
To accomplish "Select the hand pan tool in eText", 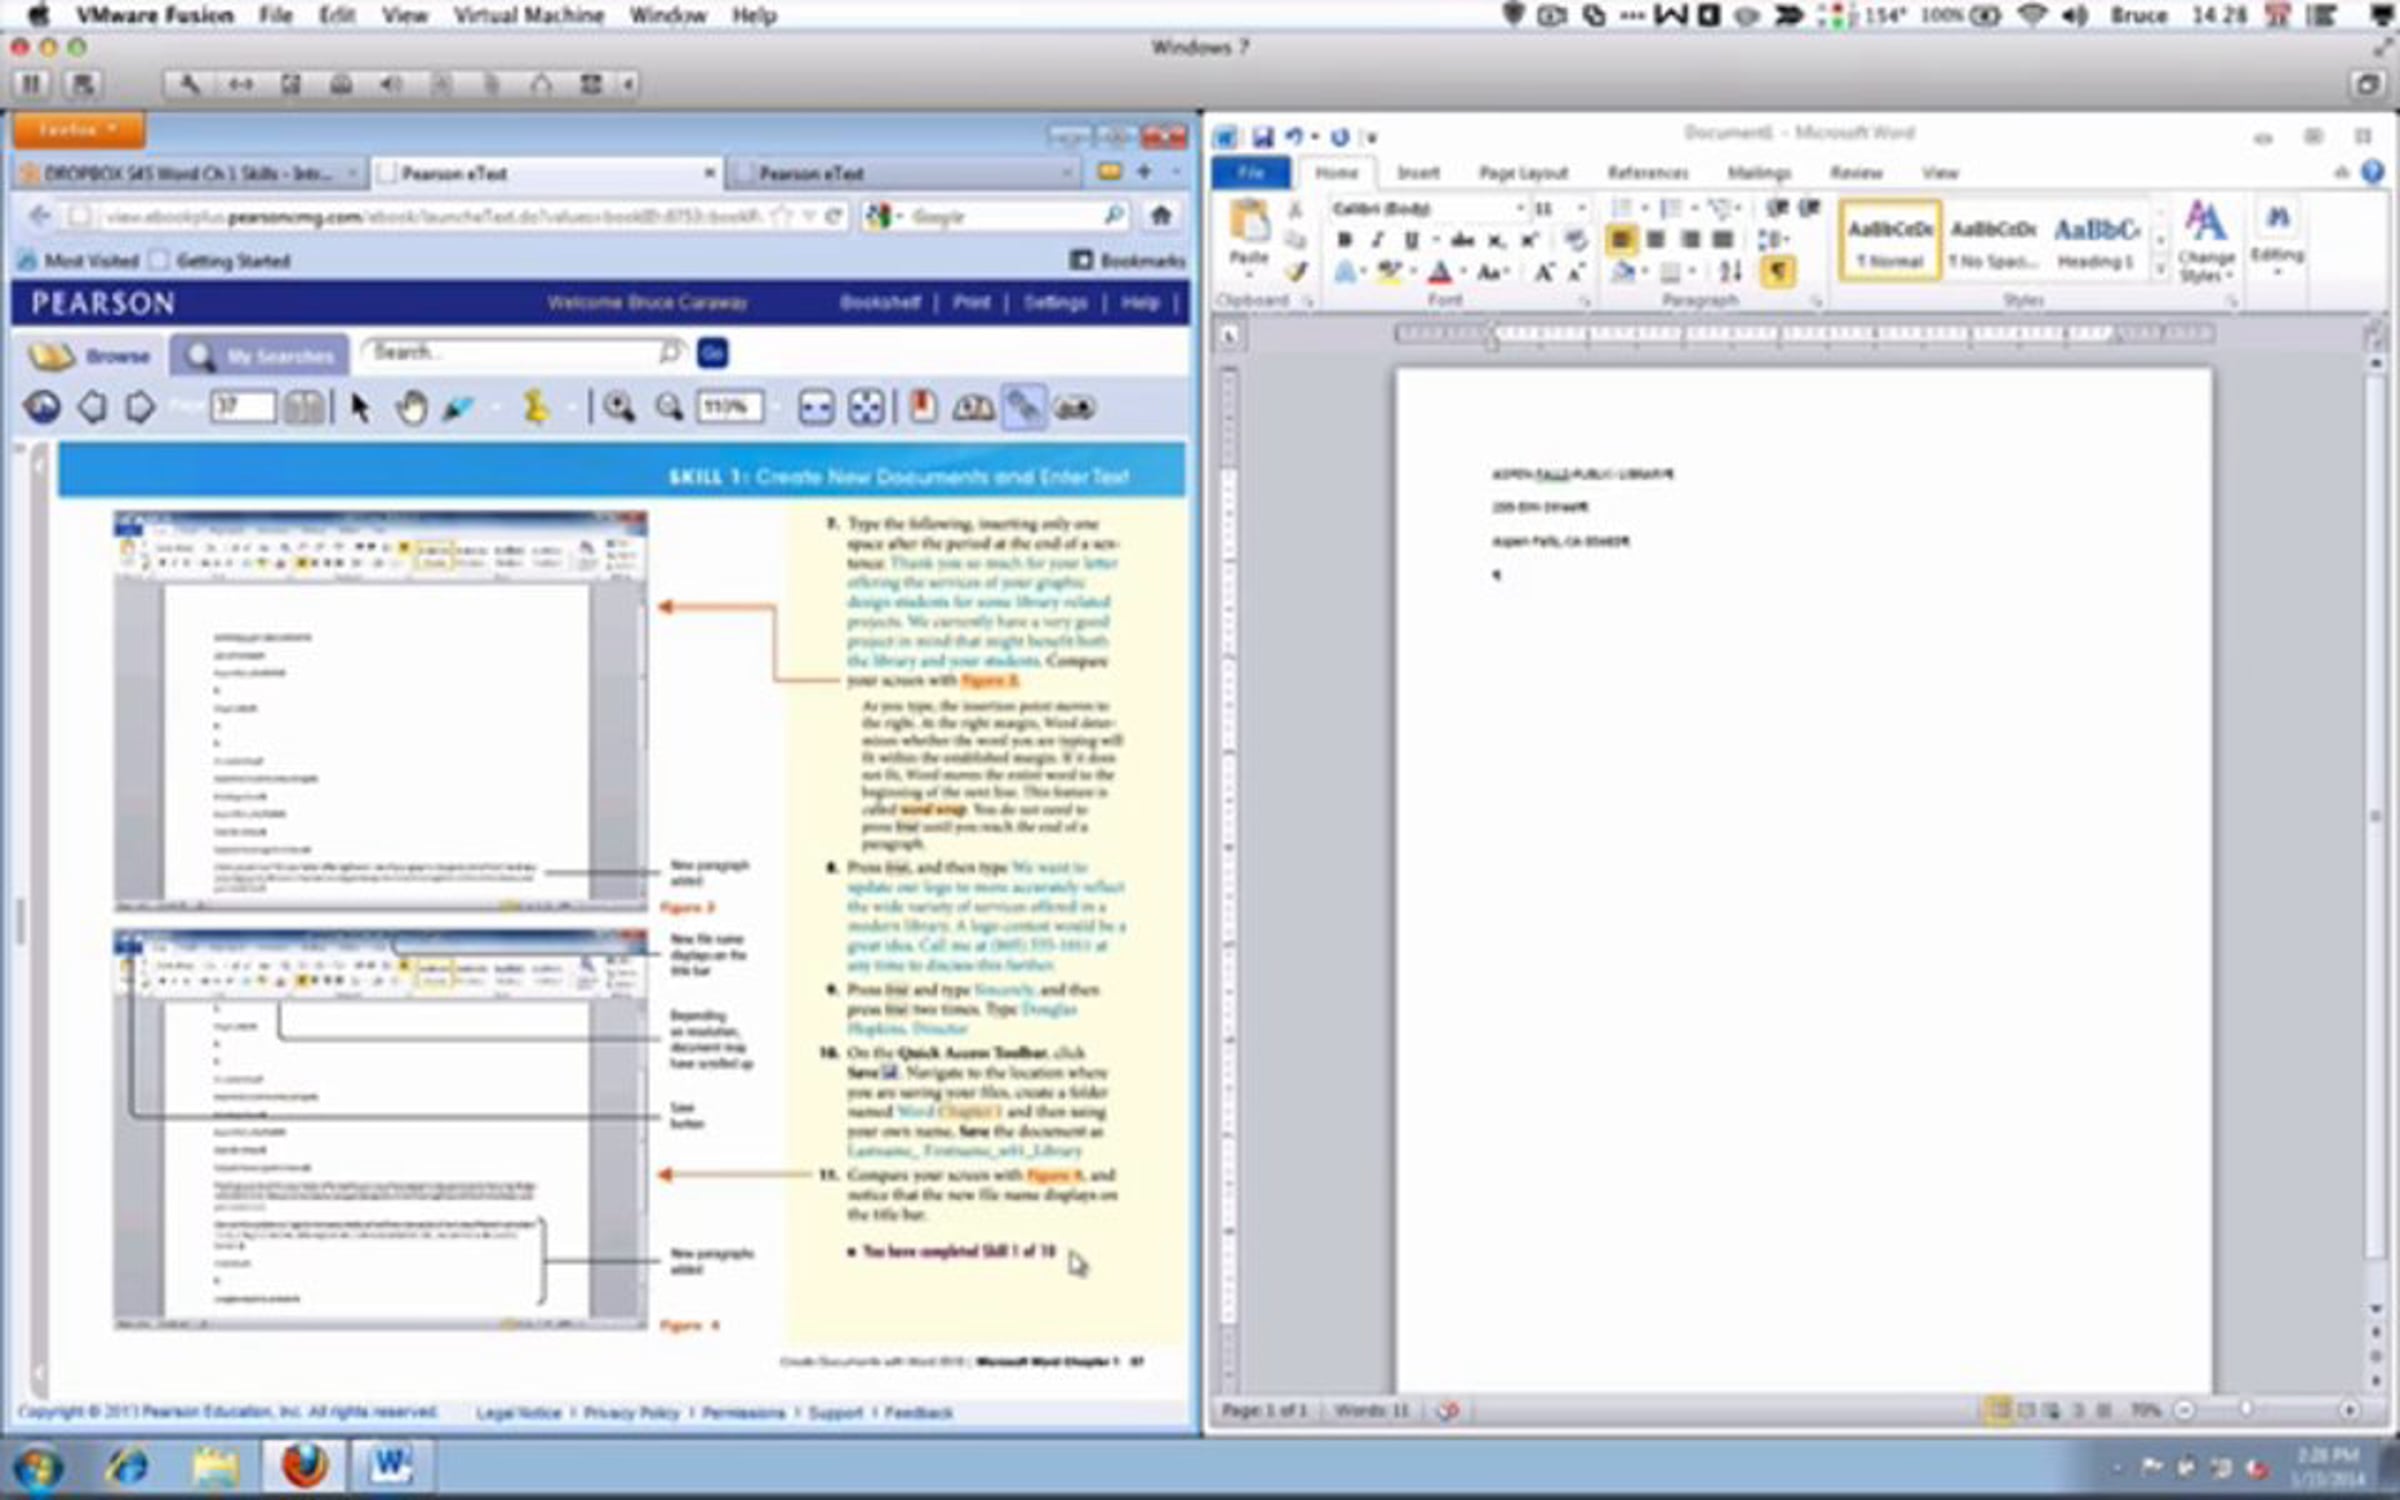I will pyautogui.click(x=411, y=407).
